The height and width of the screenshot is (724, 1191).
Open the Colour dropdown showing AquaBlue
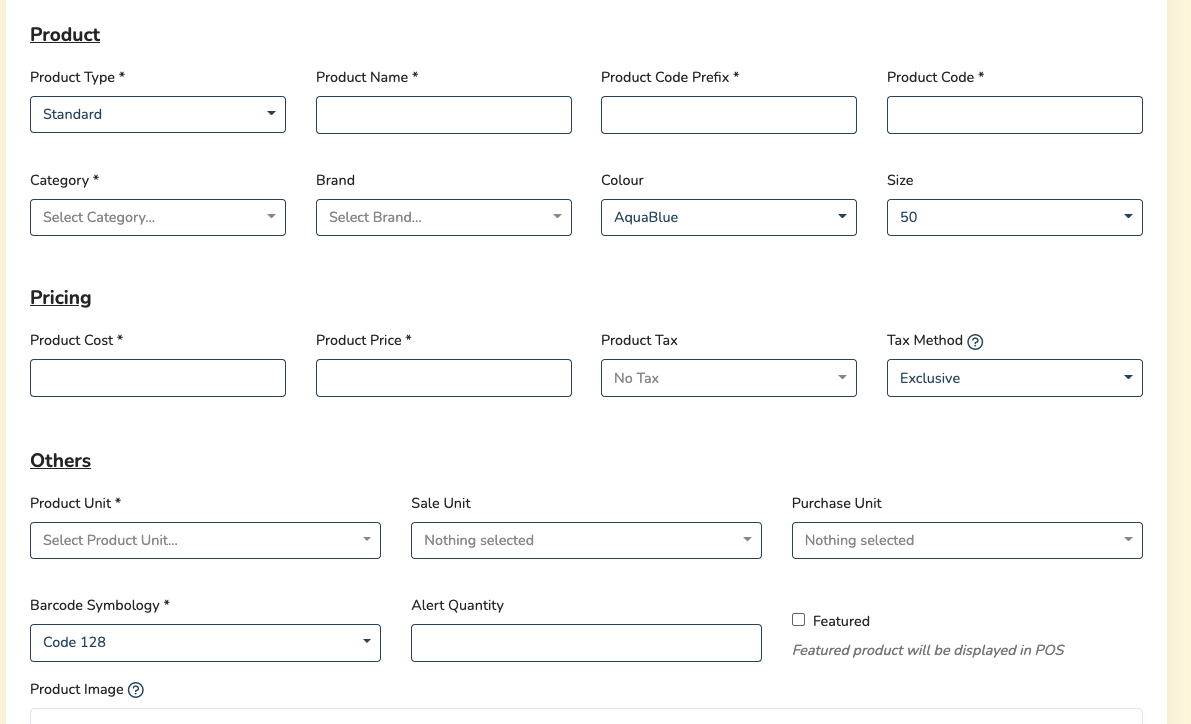(728, 217)
